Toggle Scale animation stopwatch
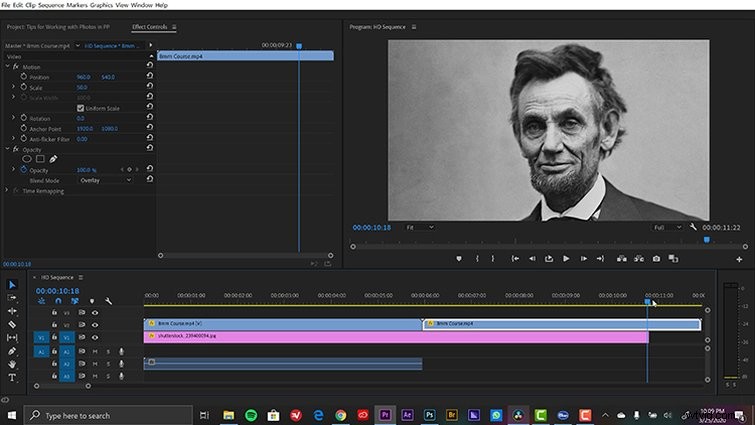This screenshot has width=755, height=425. pyautogui.click(x=24, y=87)
